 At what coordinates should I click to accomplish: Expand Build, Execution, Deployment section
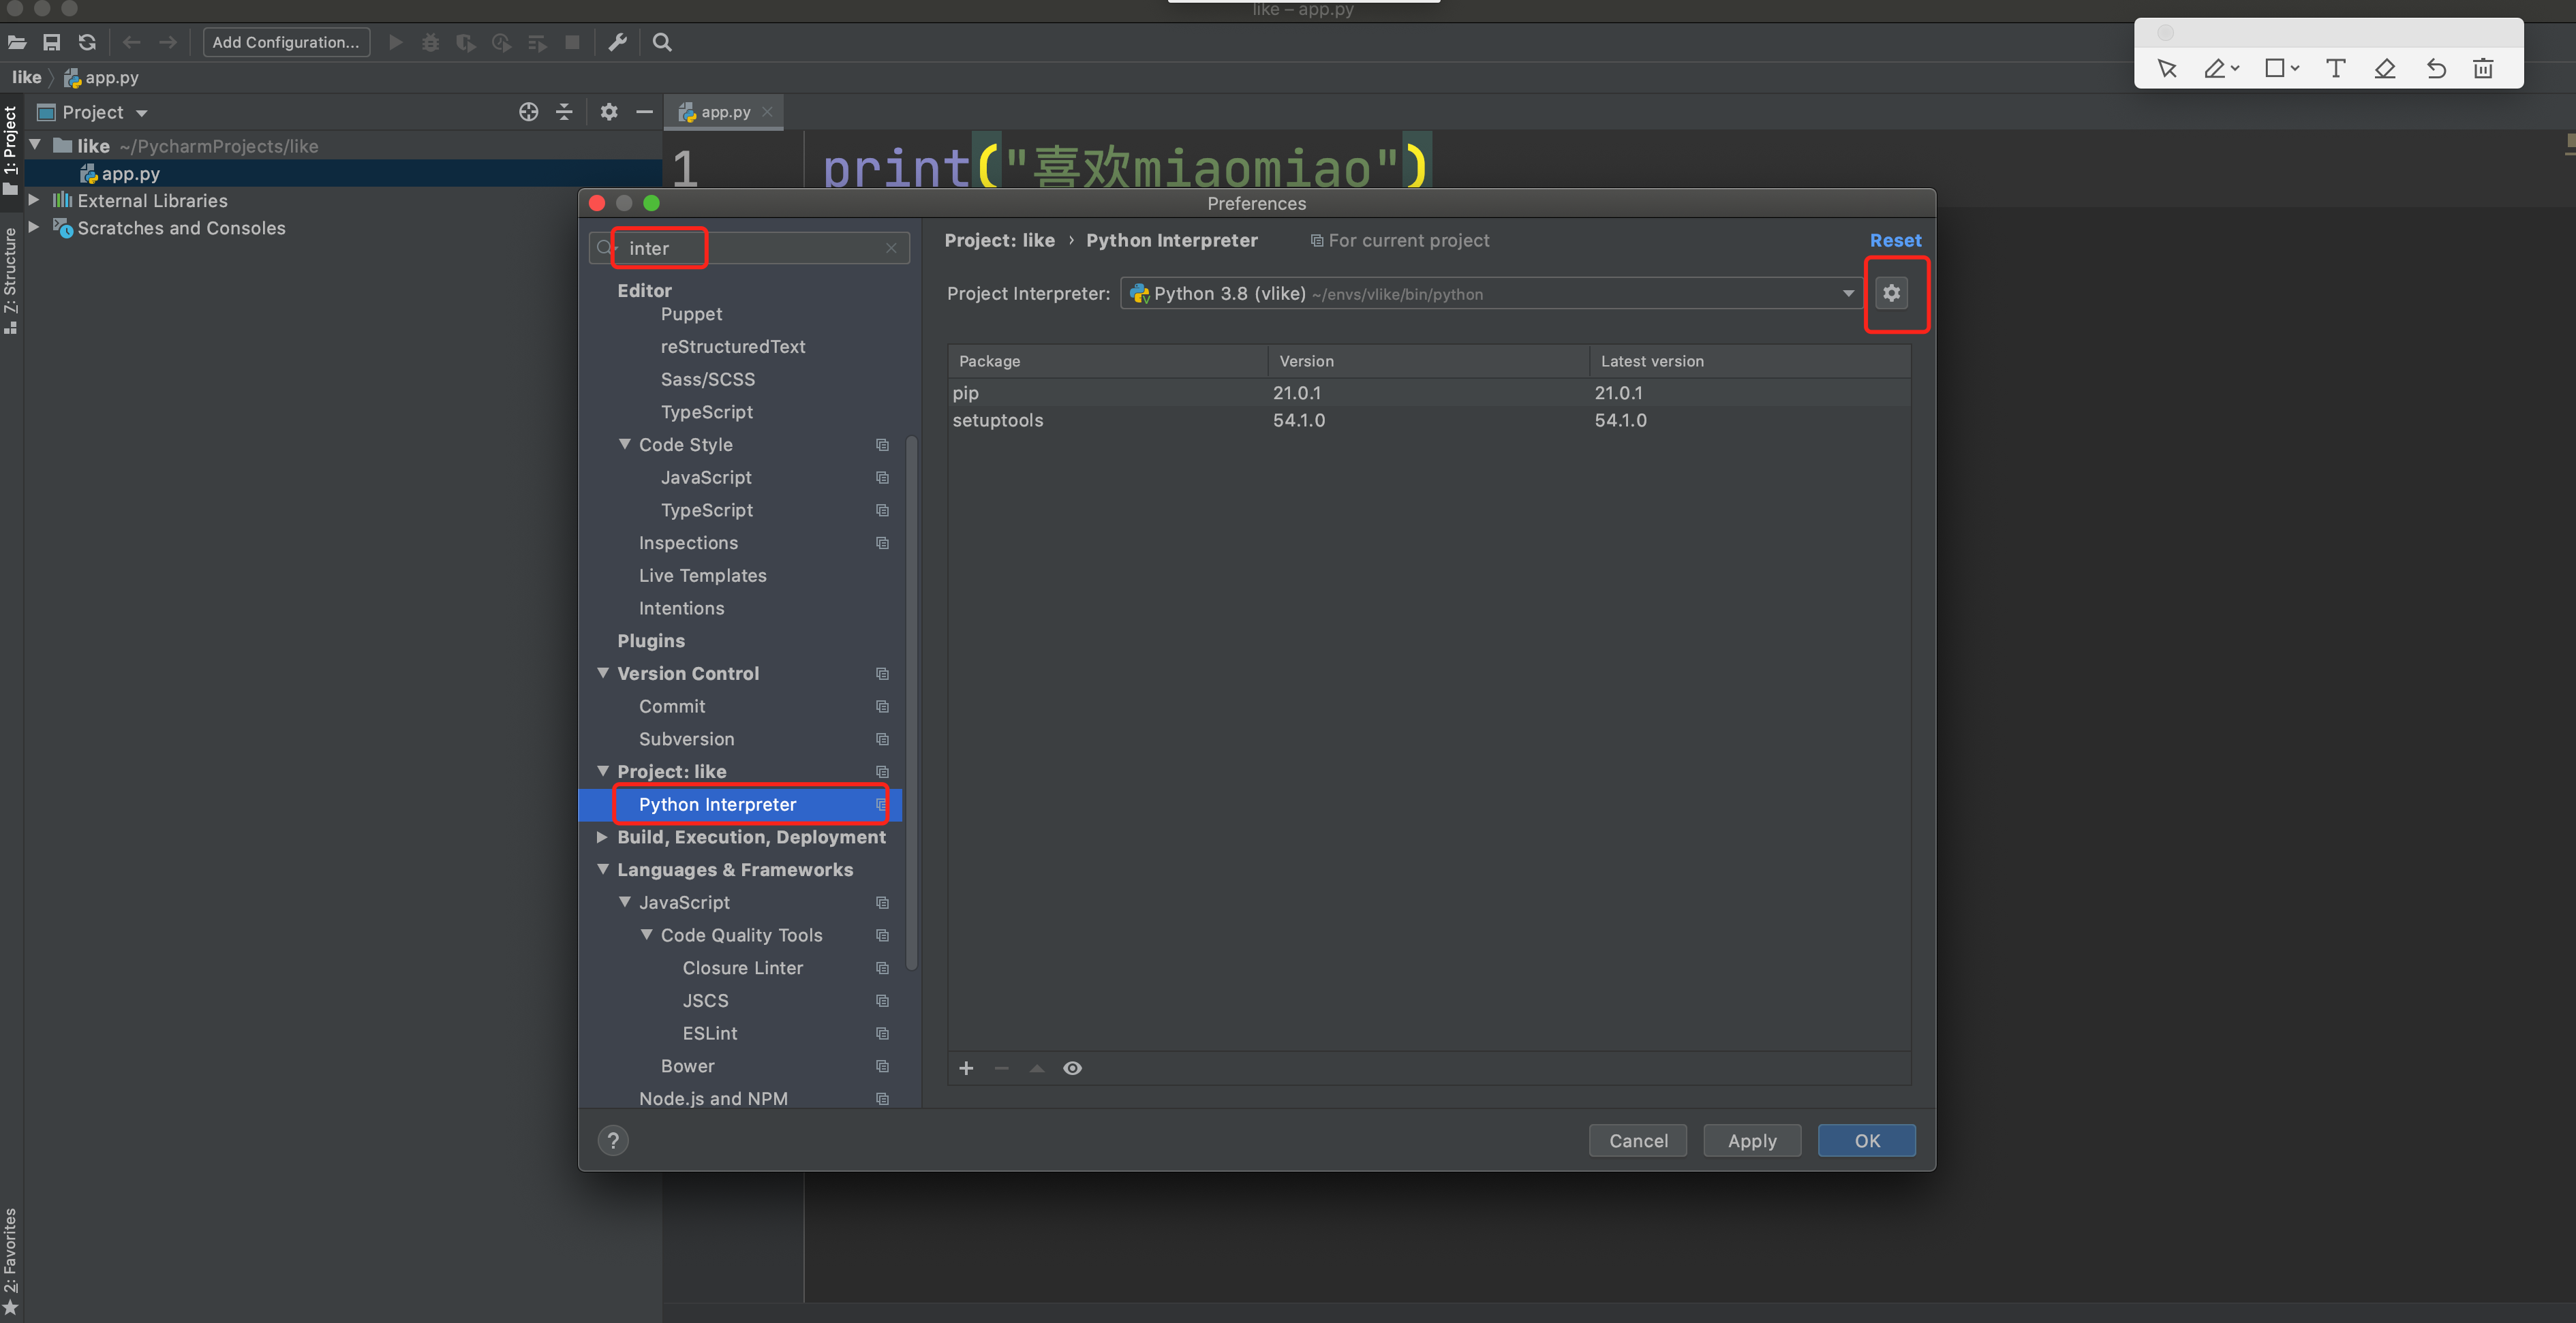pyautogui.click(x=602, y=837)
